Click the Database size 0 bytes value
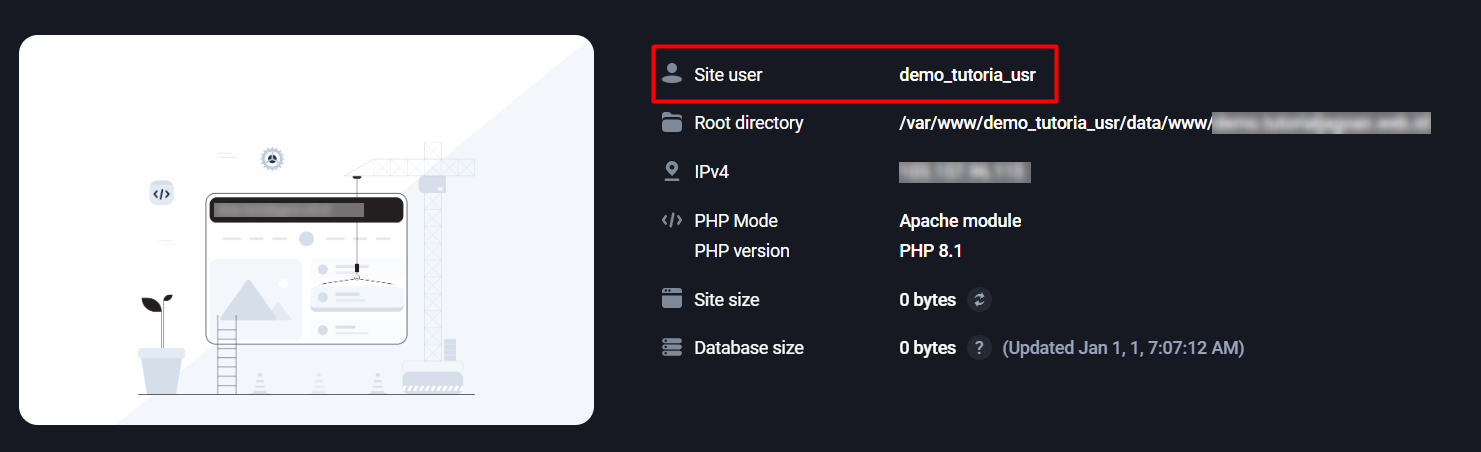This screenshot has width=1481, height=452. (927, 348)
